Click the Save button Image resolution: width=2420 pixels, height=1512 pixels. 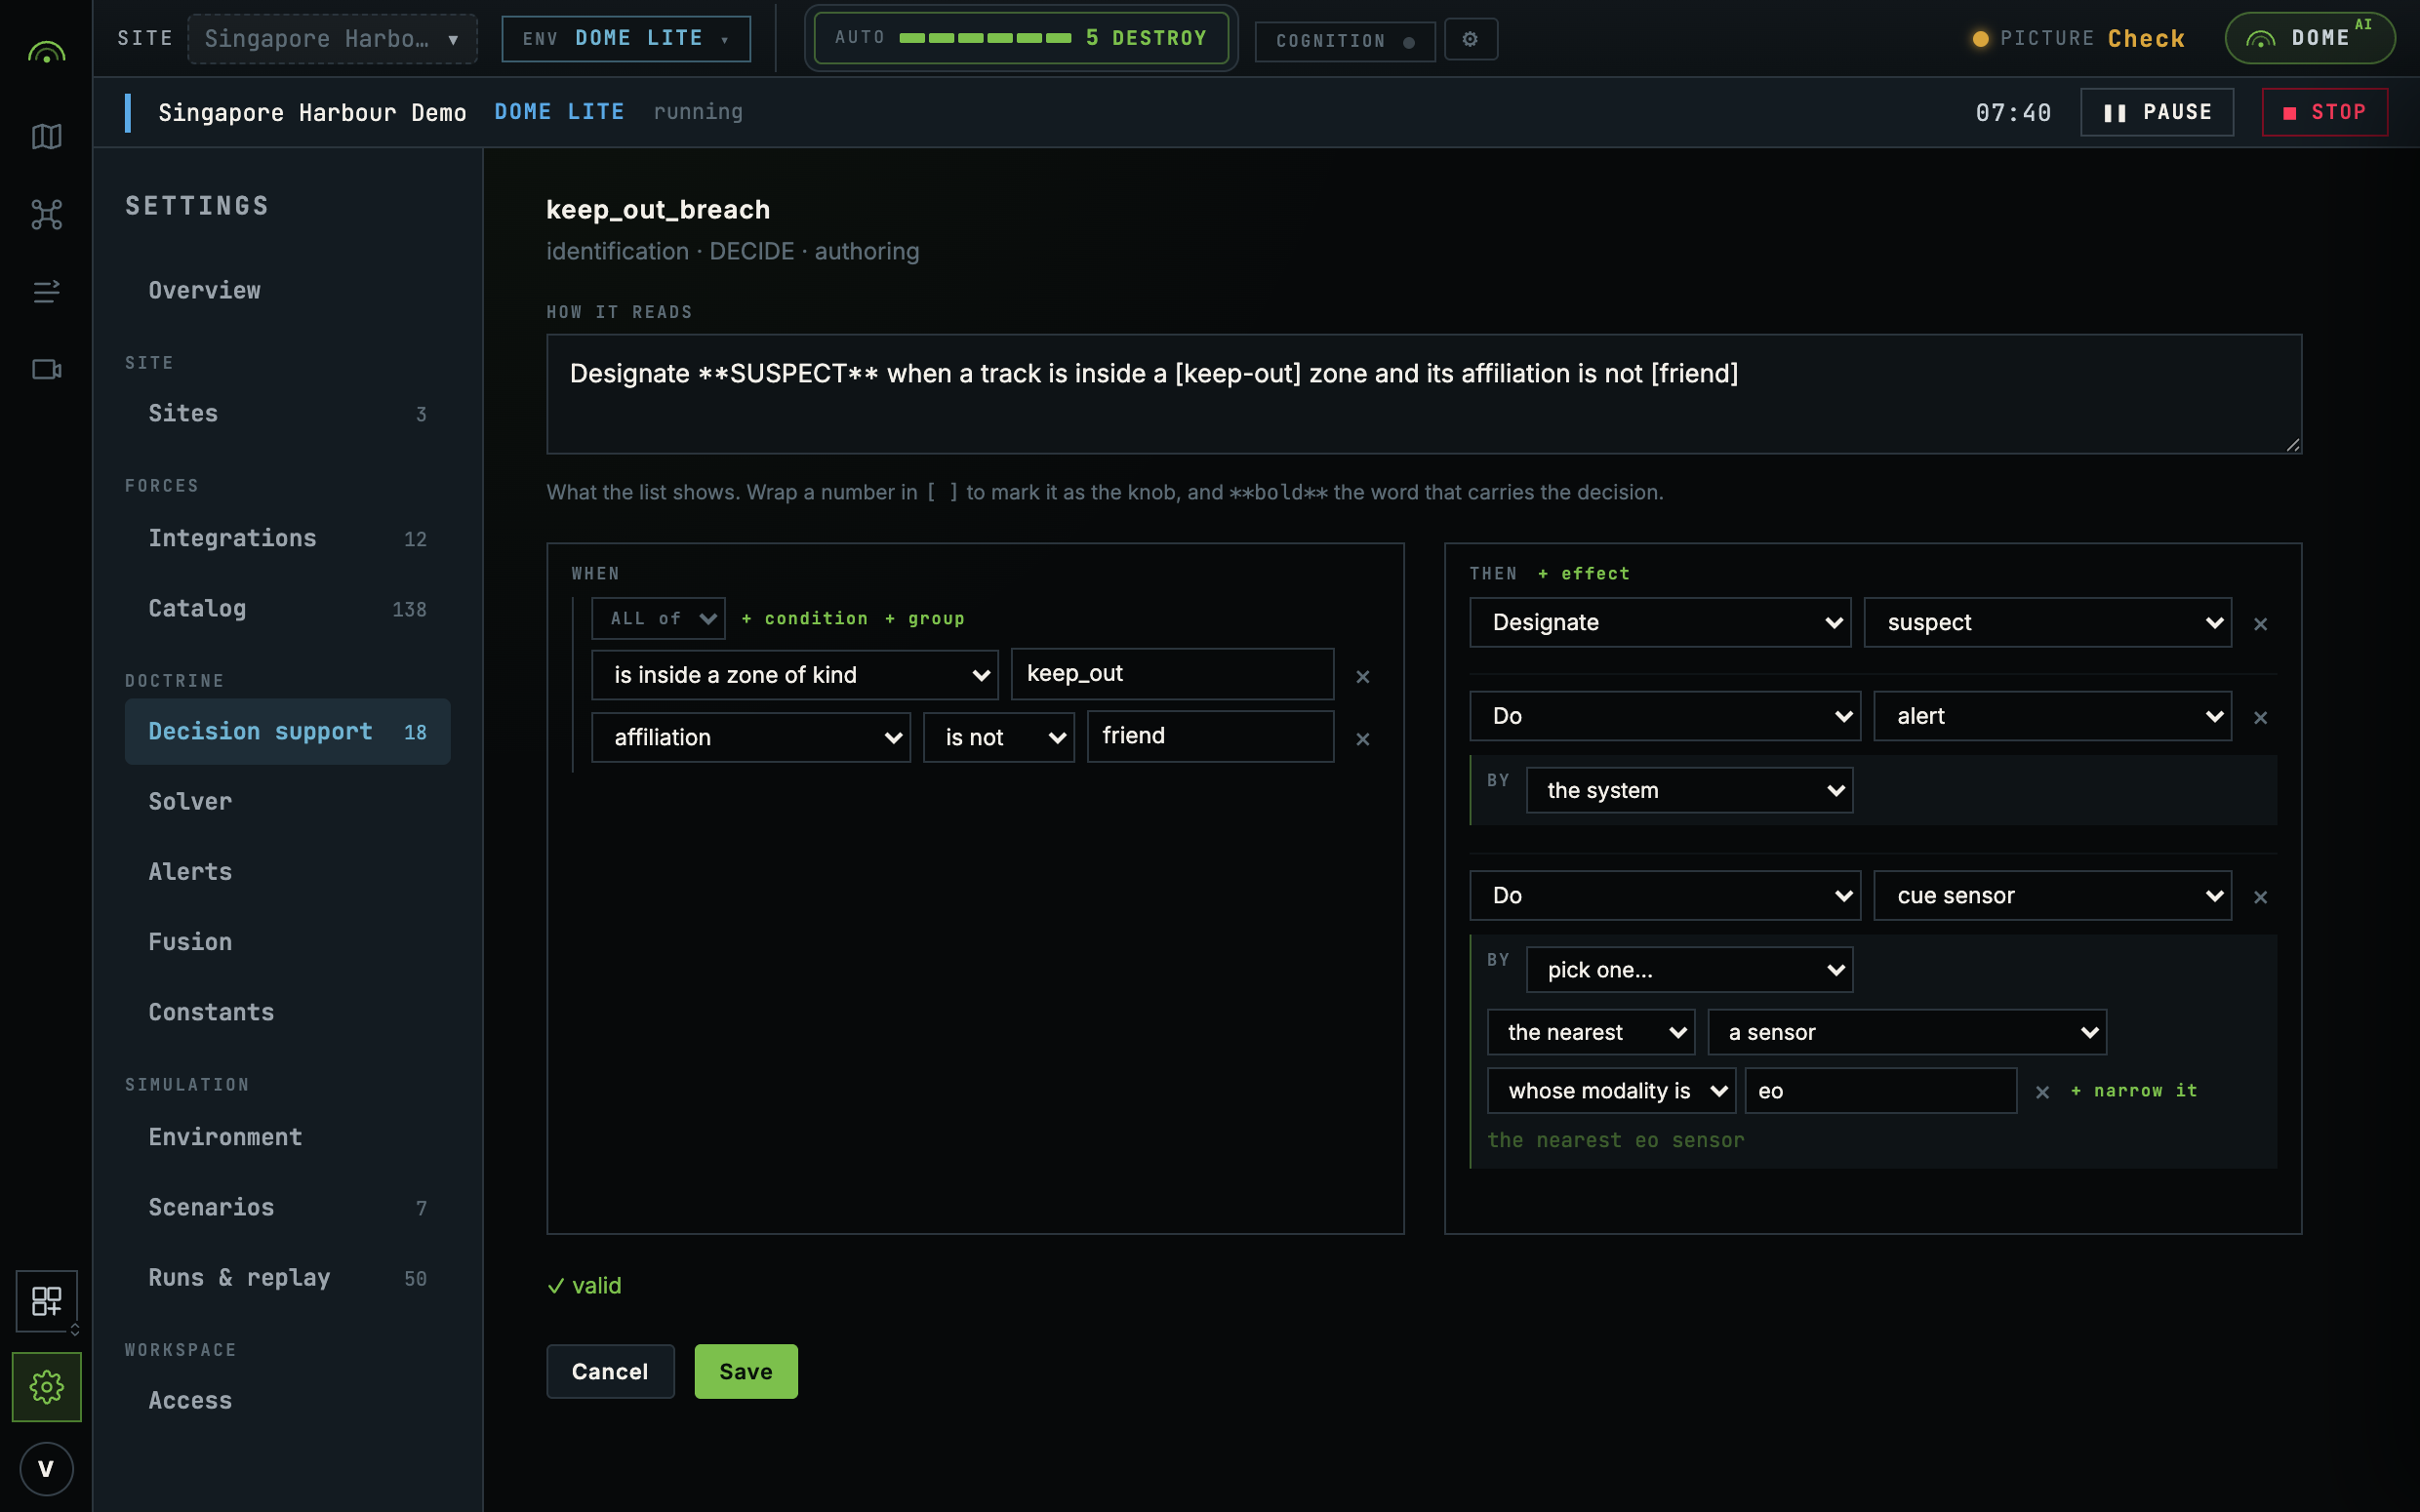pos(746,1372)
